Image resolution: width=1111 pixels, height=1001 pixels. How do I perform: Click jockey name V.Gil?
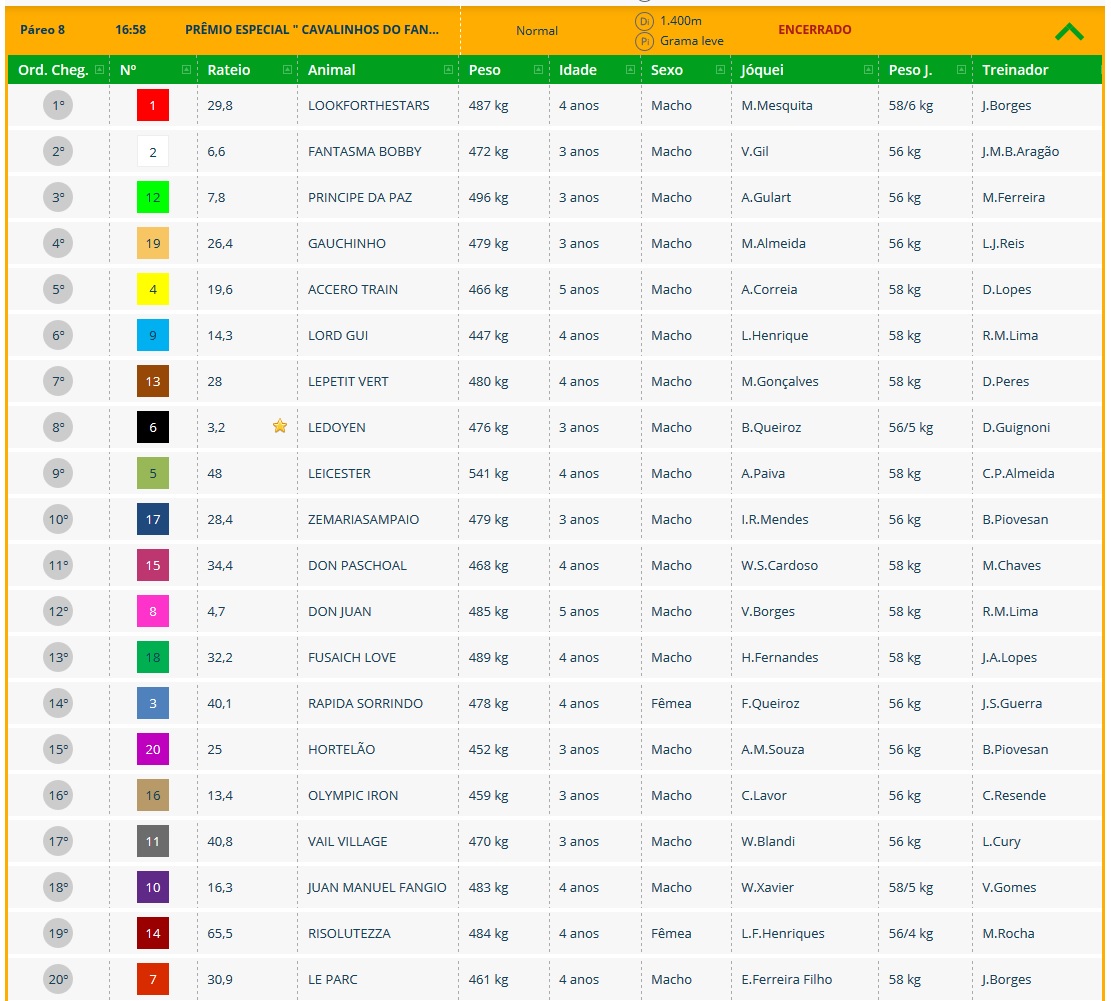(755, 152)
